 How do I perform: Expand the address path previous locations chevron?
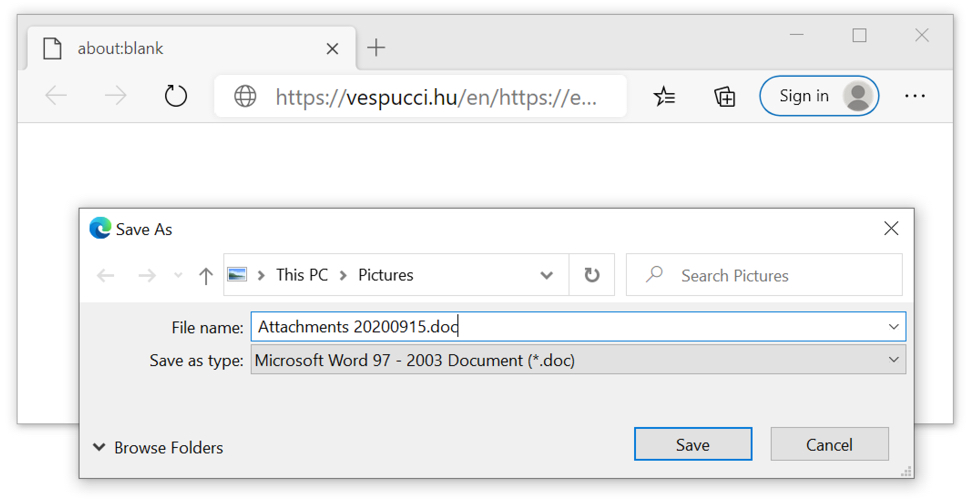pyautogui.click(x=547, y=275)
